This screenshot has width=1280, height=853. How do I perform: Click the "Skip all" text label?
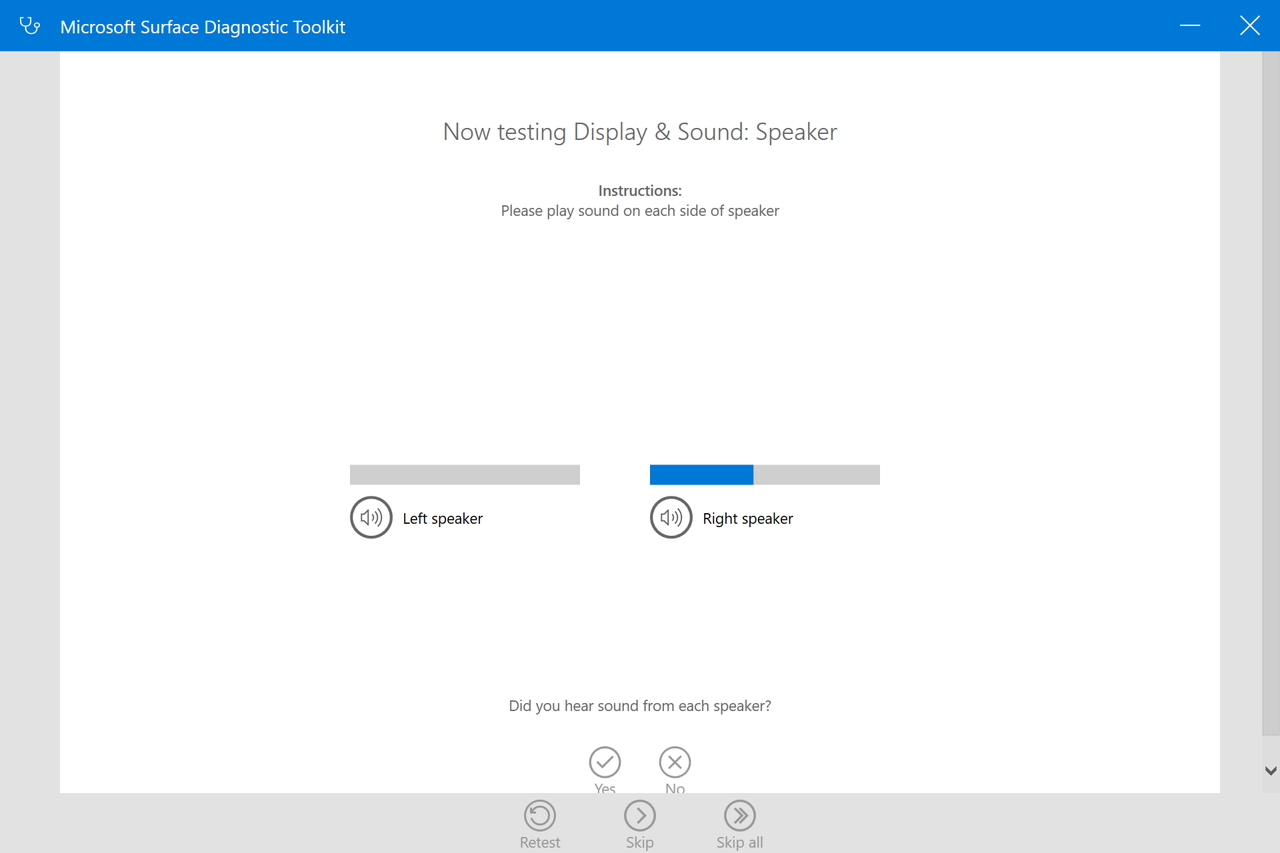(740, 843)
